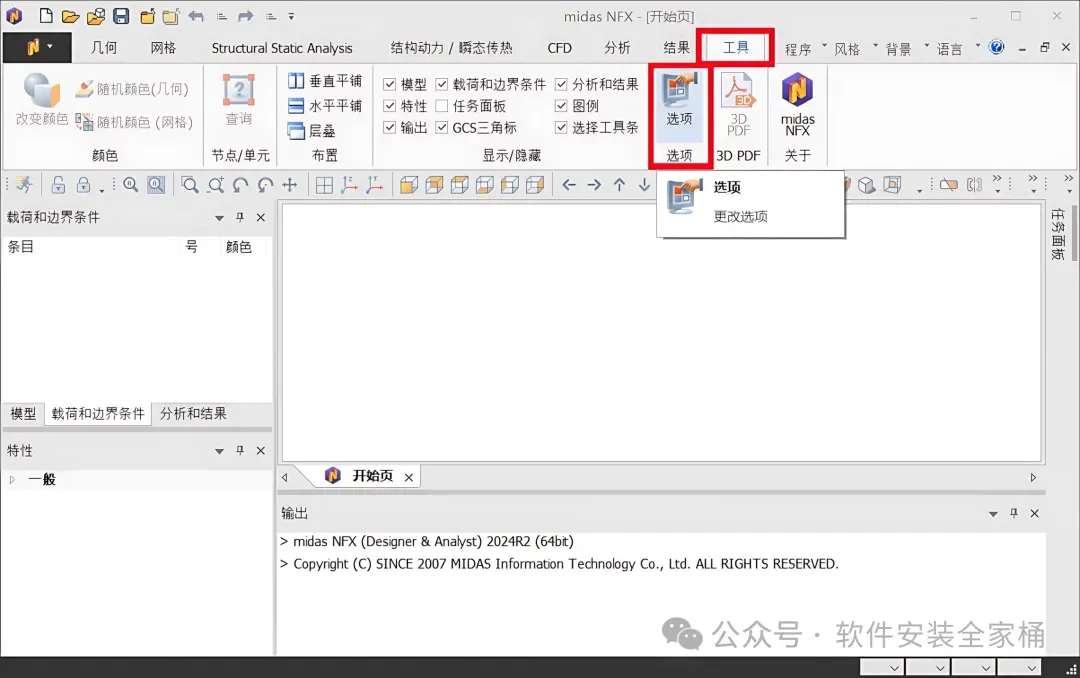This screenshot has height=678, width=1080.
Task: Uncheck the 输出 display checkbox
Action: click(x=390, y=127)
